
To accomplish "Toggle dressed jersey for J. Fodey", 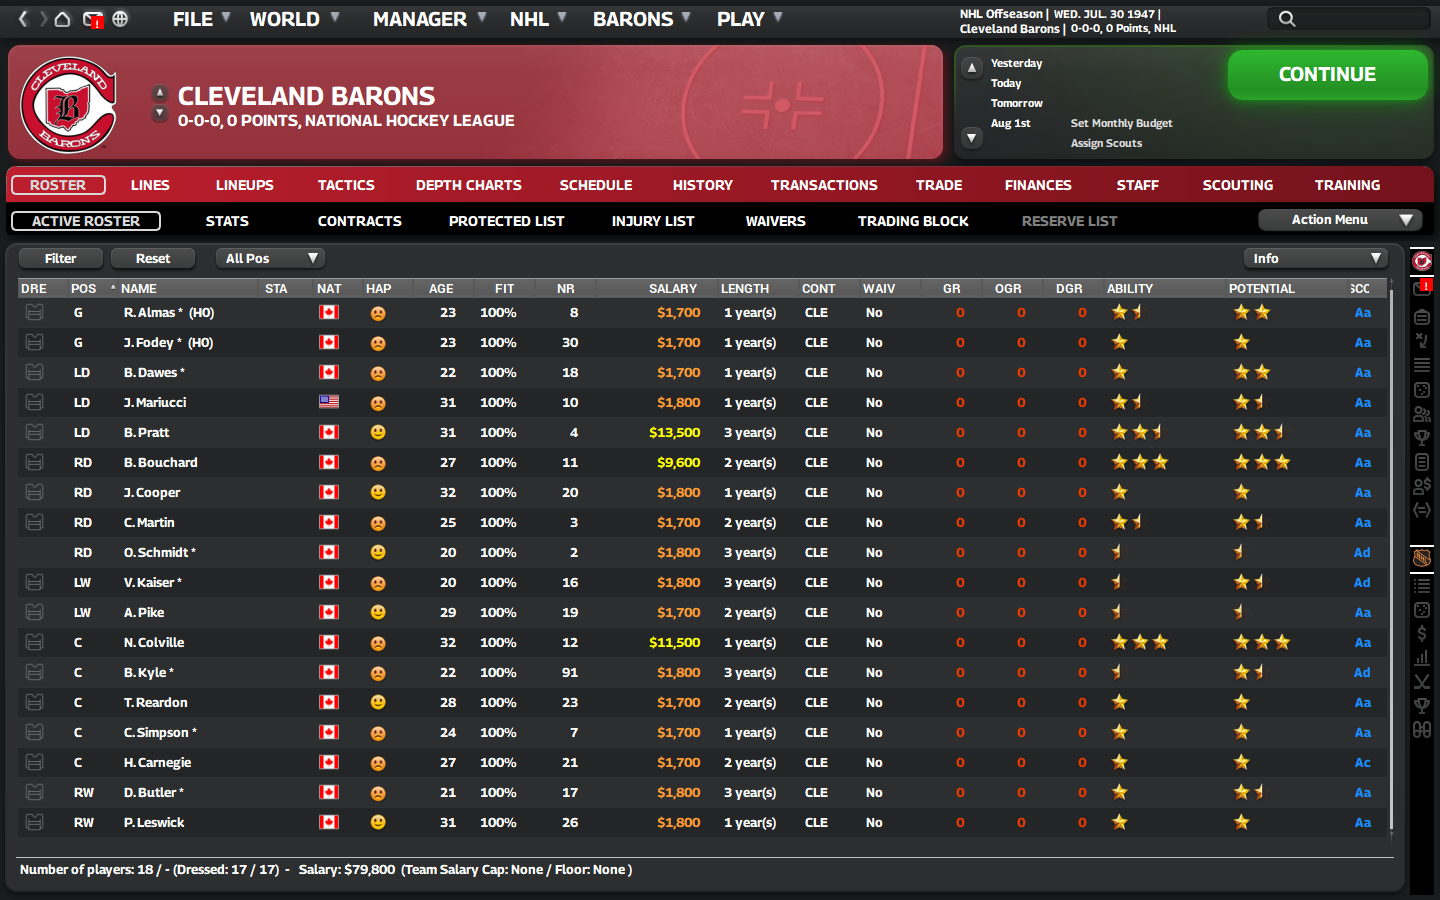I will pos(34,342).
